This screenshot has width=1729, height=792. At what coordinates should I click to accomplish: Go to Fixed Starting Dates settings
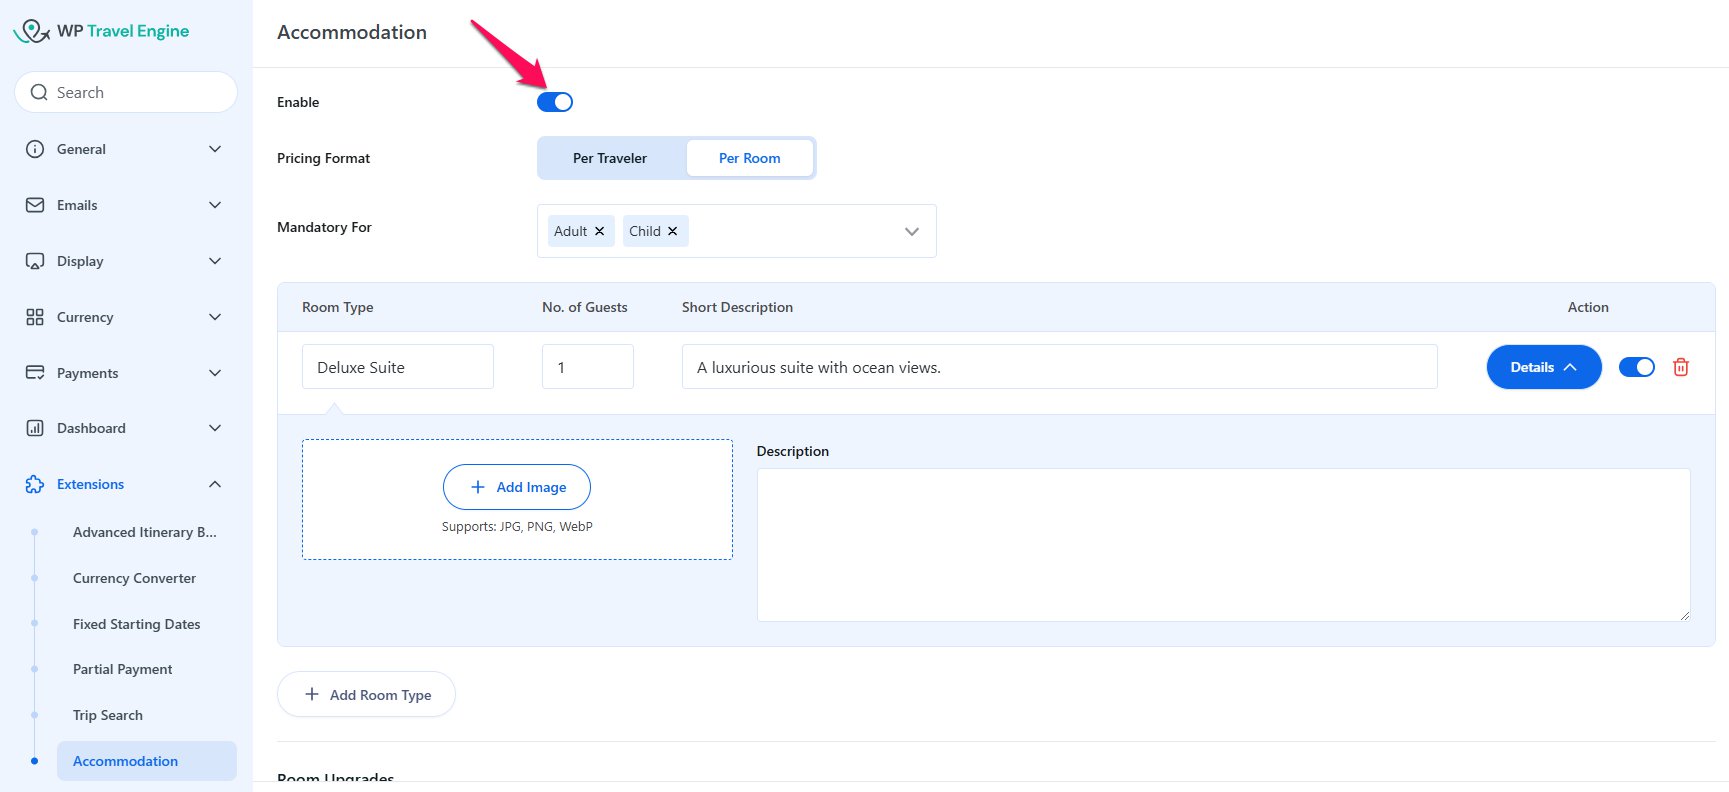coord(136,624)
